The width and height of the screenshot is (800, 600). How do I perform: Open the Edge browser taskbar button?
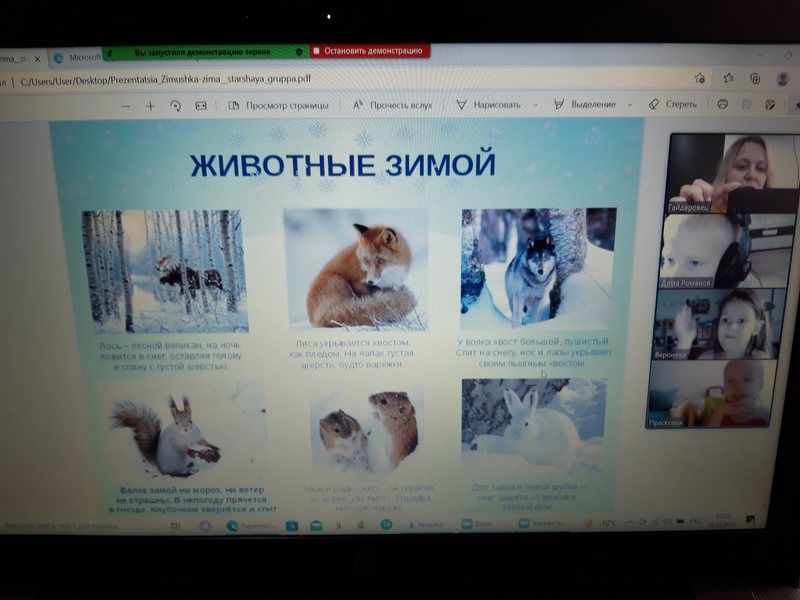click(251, 525)
